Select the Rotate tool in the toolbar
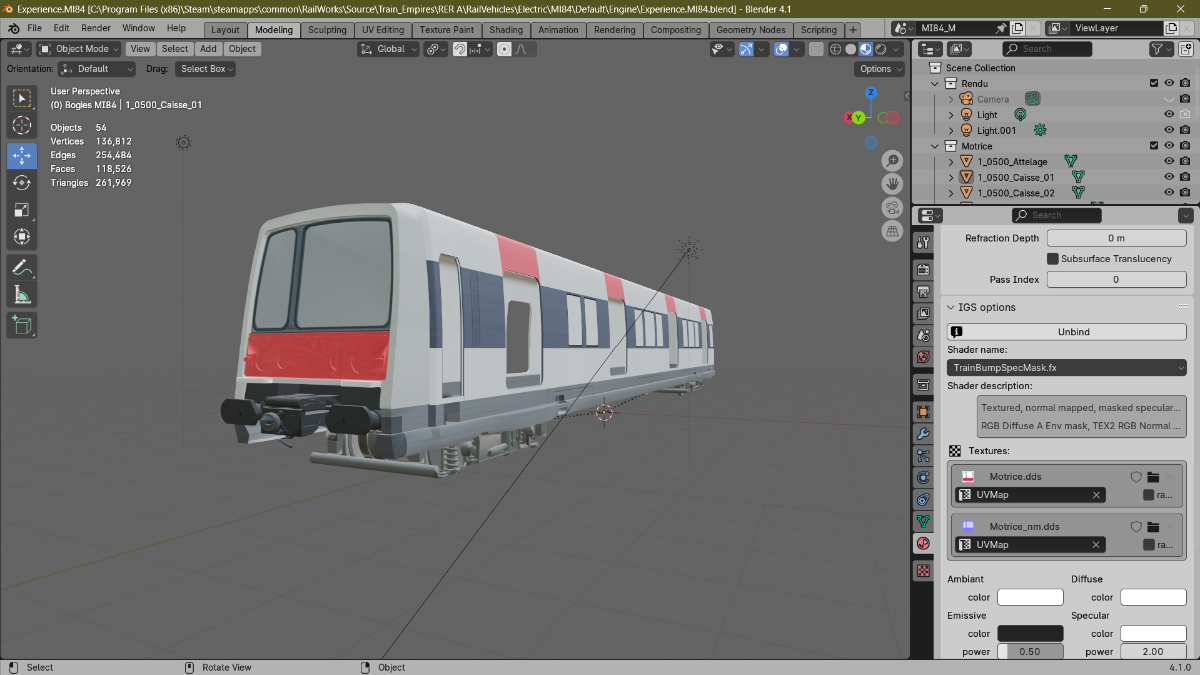Viewport: 1200px width, 675px height. tap(22, 183)
